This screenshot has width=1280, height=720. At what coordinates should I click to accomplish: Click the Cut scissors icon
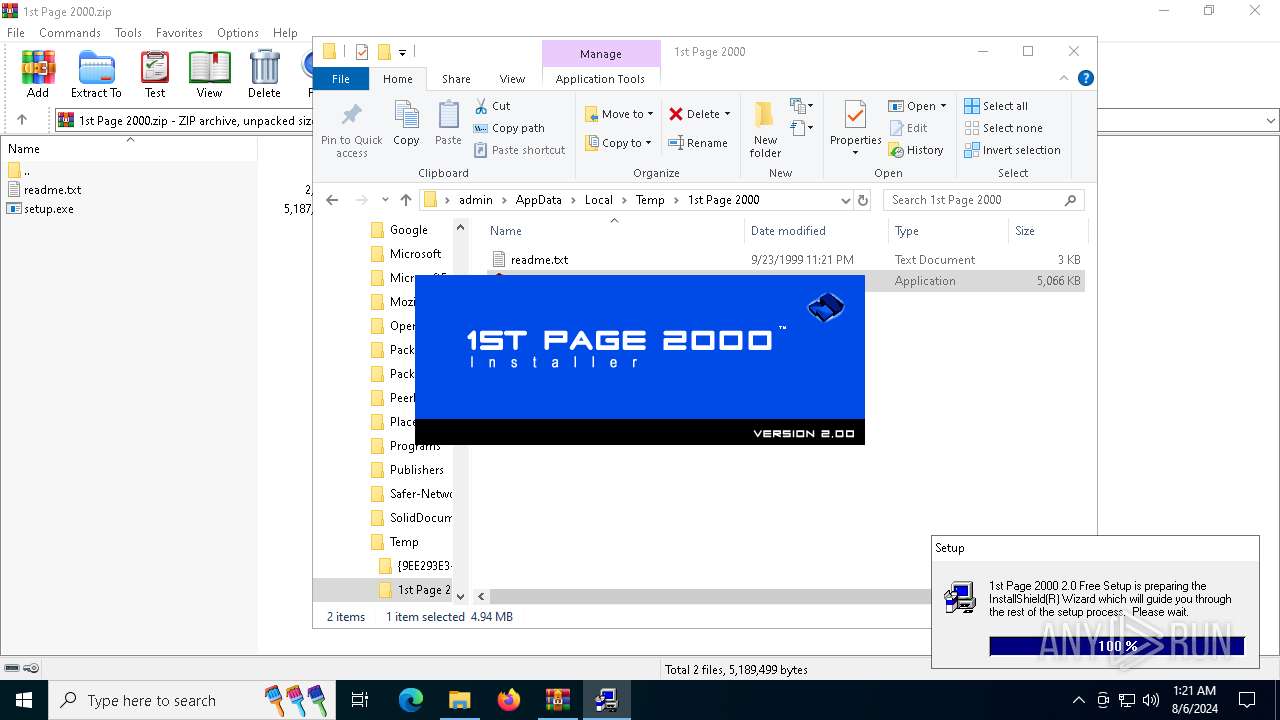[481, 106]
